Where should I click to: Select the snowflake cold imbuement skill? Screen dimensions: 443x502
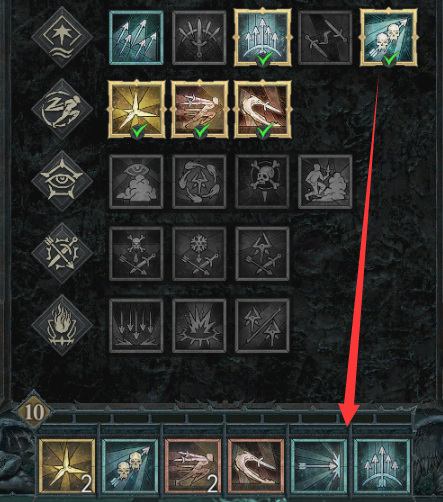coord(199,254)
